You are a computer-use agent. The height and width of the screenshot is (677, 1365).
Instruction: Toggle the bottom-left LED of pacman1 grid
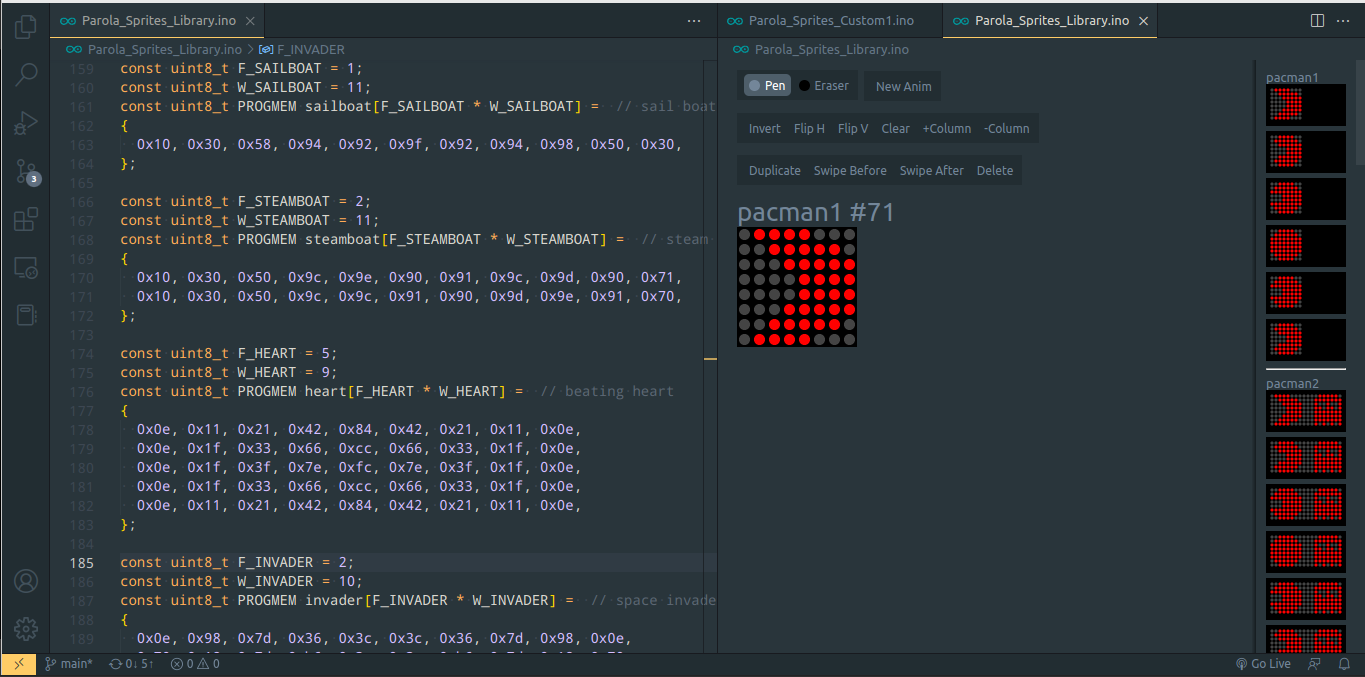pos(744,339)
